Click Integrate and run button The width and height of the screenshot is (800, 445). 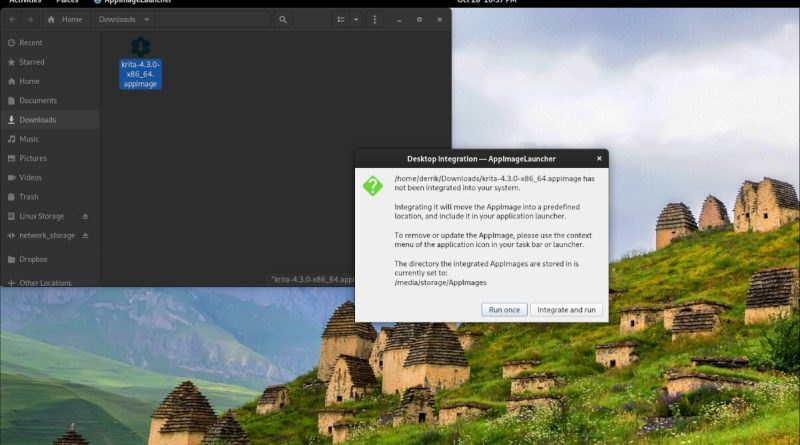pyautogui.click(x=566, y=310)
